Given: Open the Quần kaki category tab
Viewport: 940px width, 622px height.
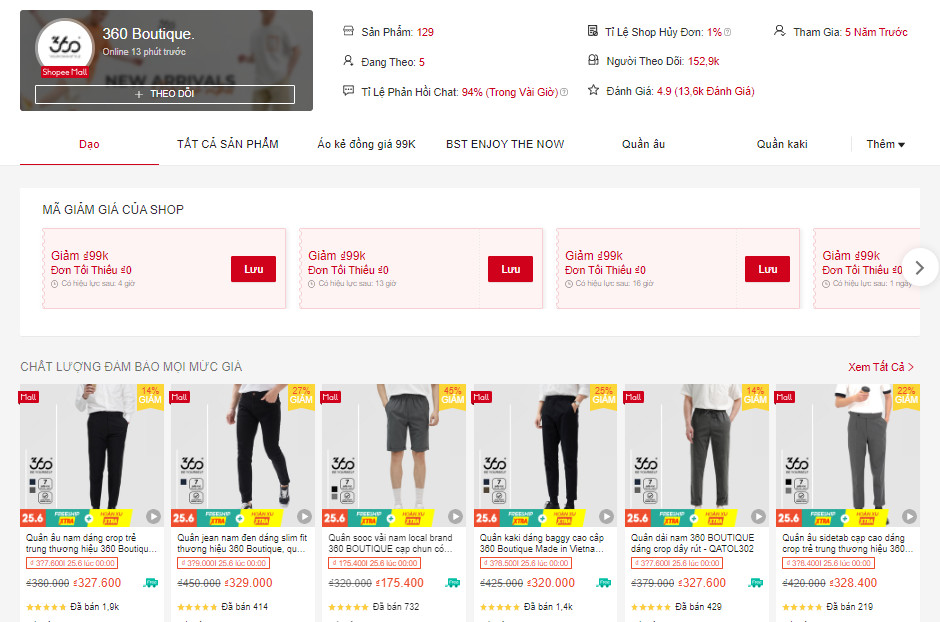Looking at the screenshot, I should pyautogui.click(x=782, y=144).
